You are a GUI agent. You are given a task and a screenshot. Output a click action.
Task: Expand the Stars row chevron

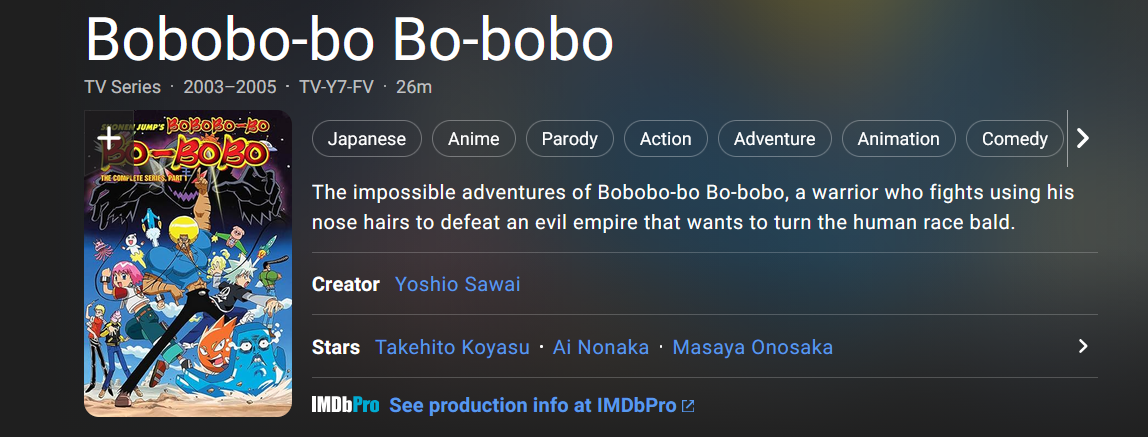[1084, 346]
